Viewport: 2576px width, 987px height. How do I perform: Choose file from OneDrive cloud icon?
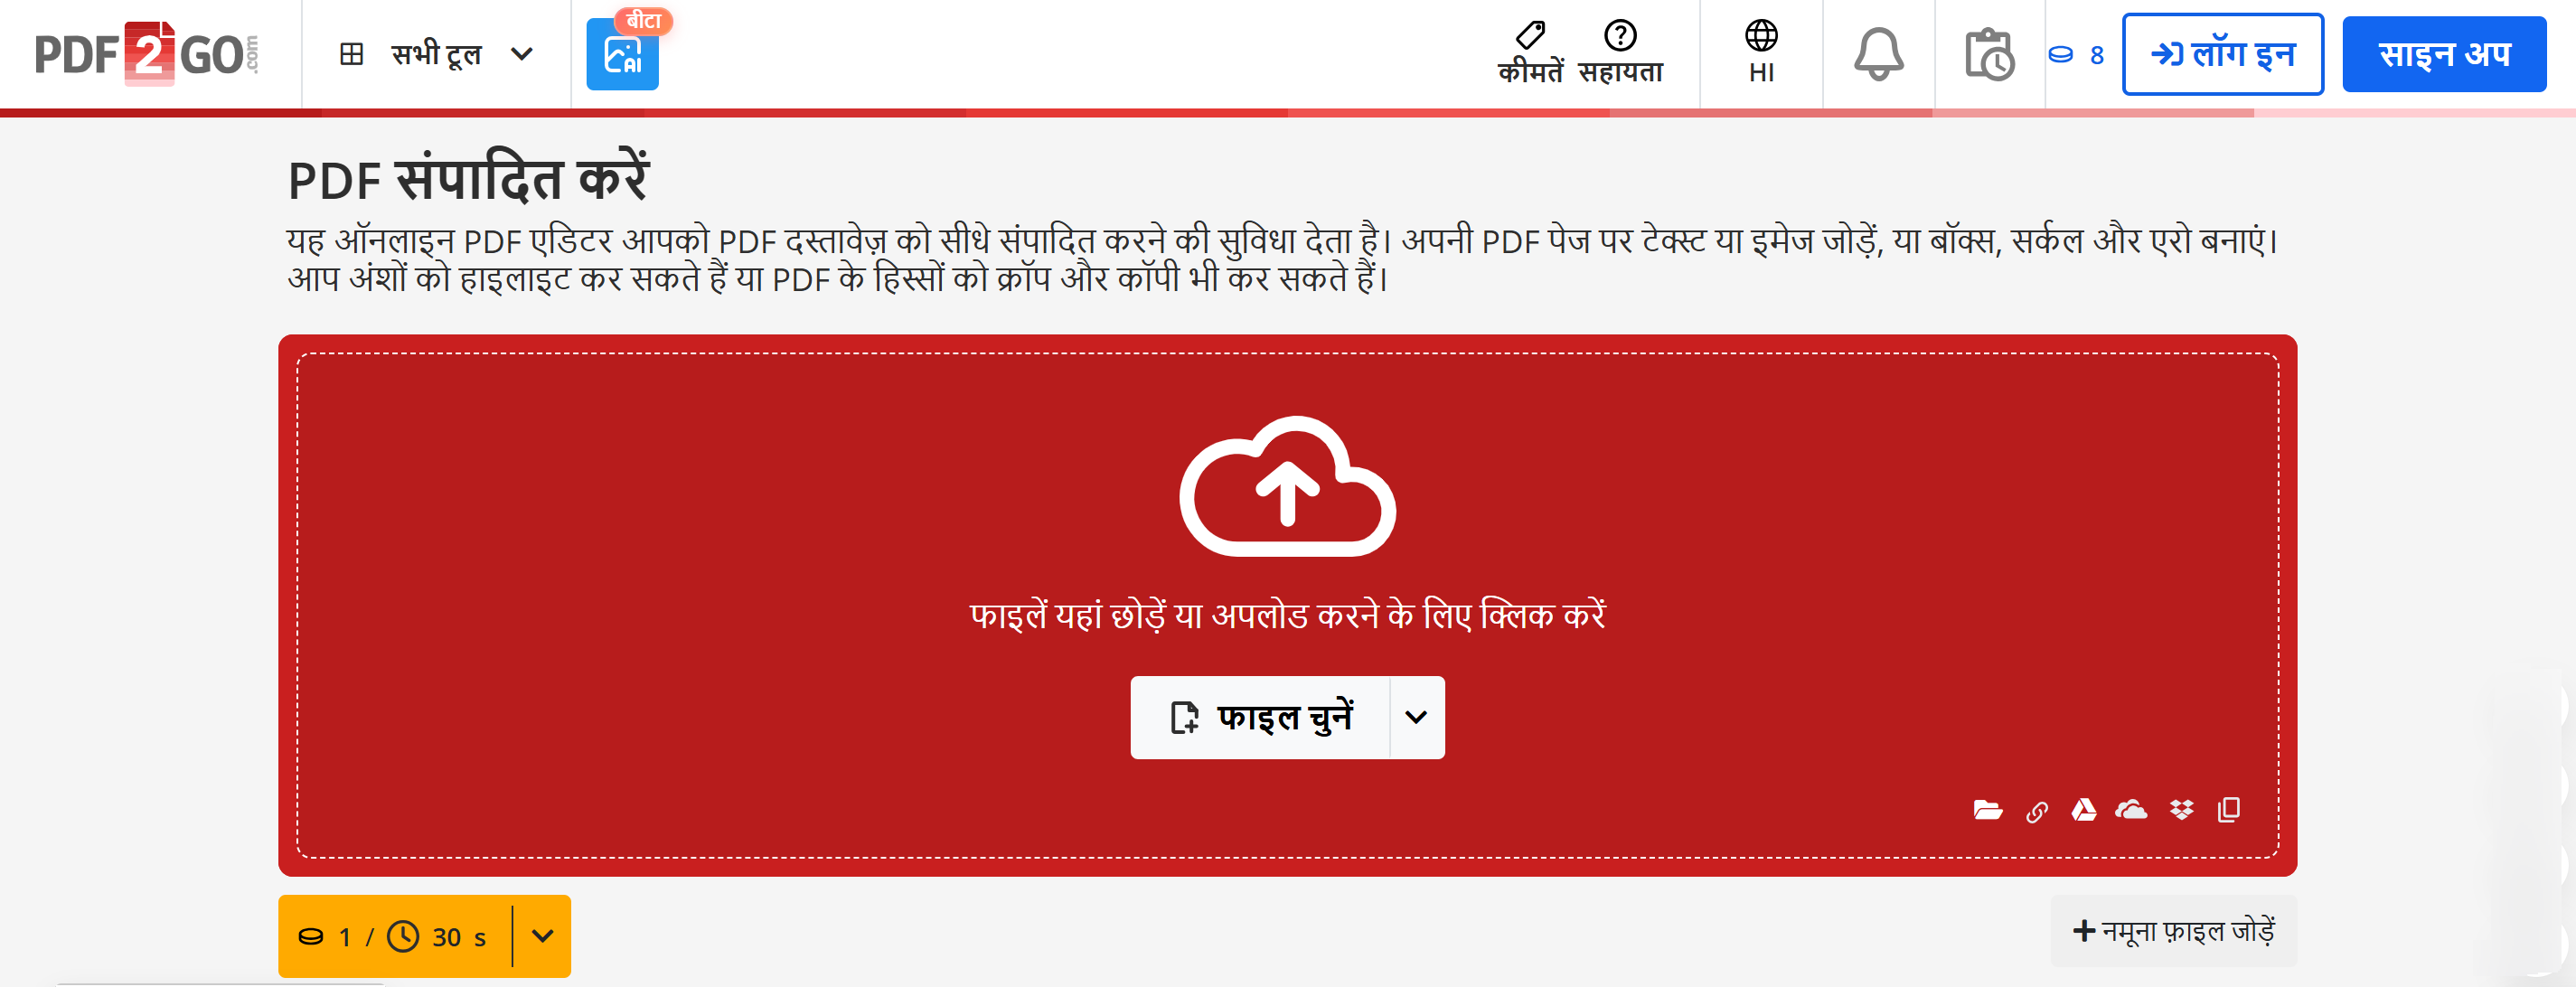(x=2131, y=810)
